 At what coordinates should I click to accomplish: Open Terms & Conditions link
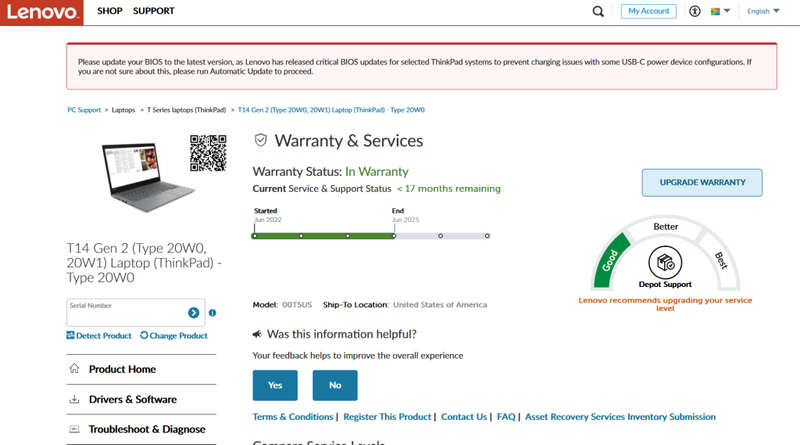point(293,417)
